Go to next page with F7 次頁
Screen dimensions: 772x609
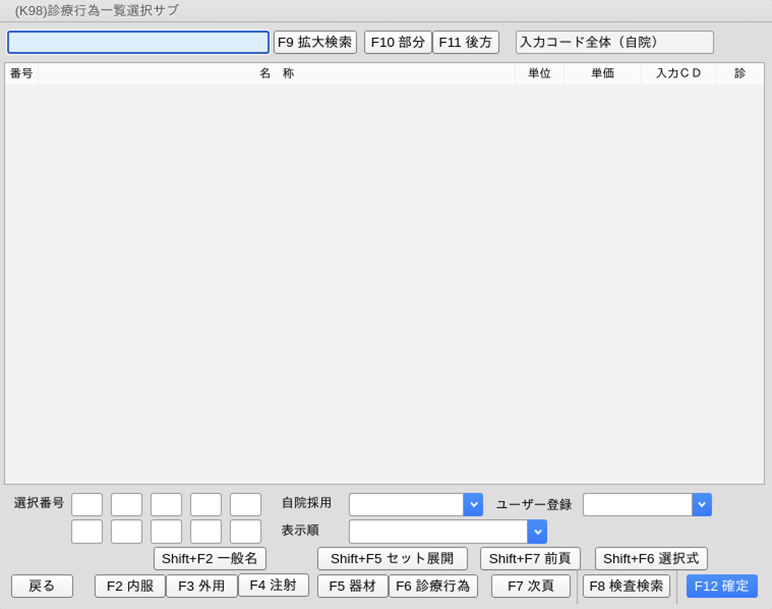click(530, 586)
